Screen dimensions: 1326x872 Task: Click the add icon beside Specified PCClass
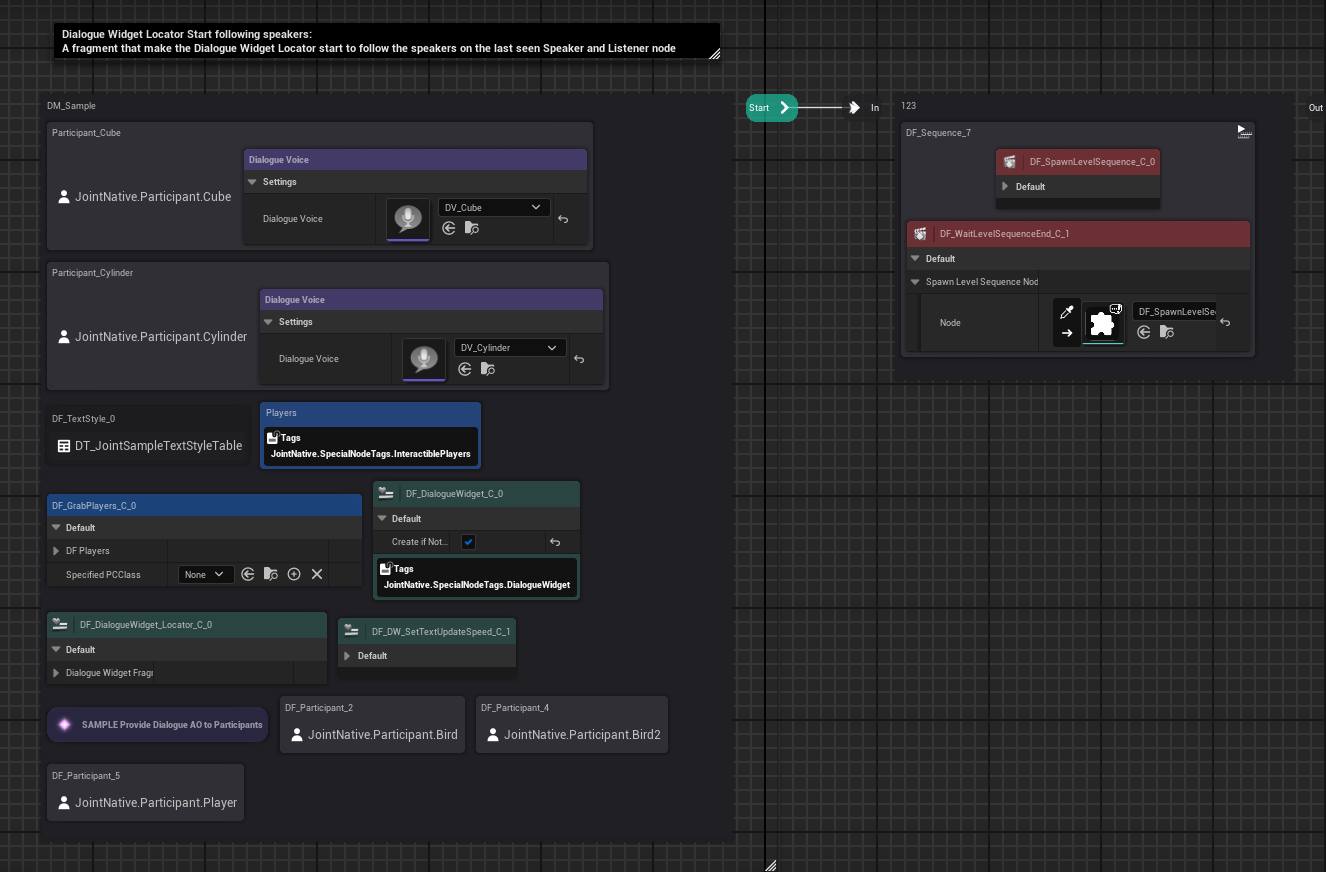click(x=294, y=574)
